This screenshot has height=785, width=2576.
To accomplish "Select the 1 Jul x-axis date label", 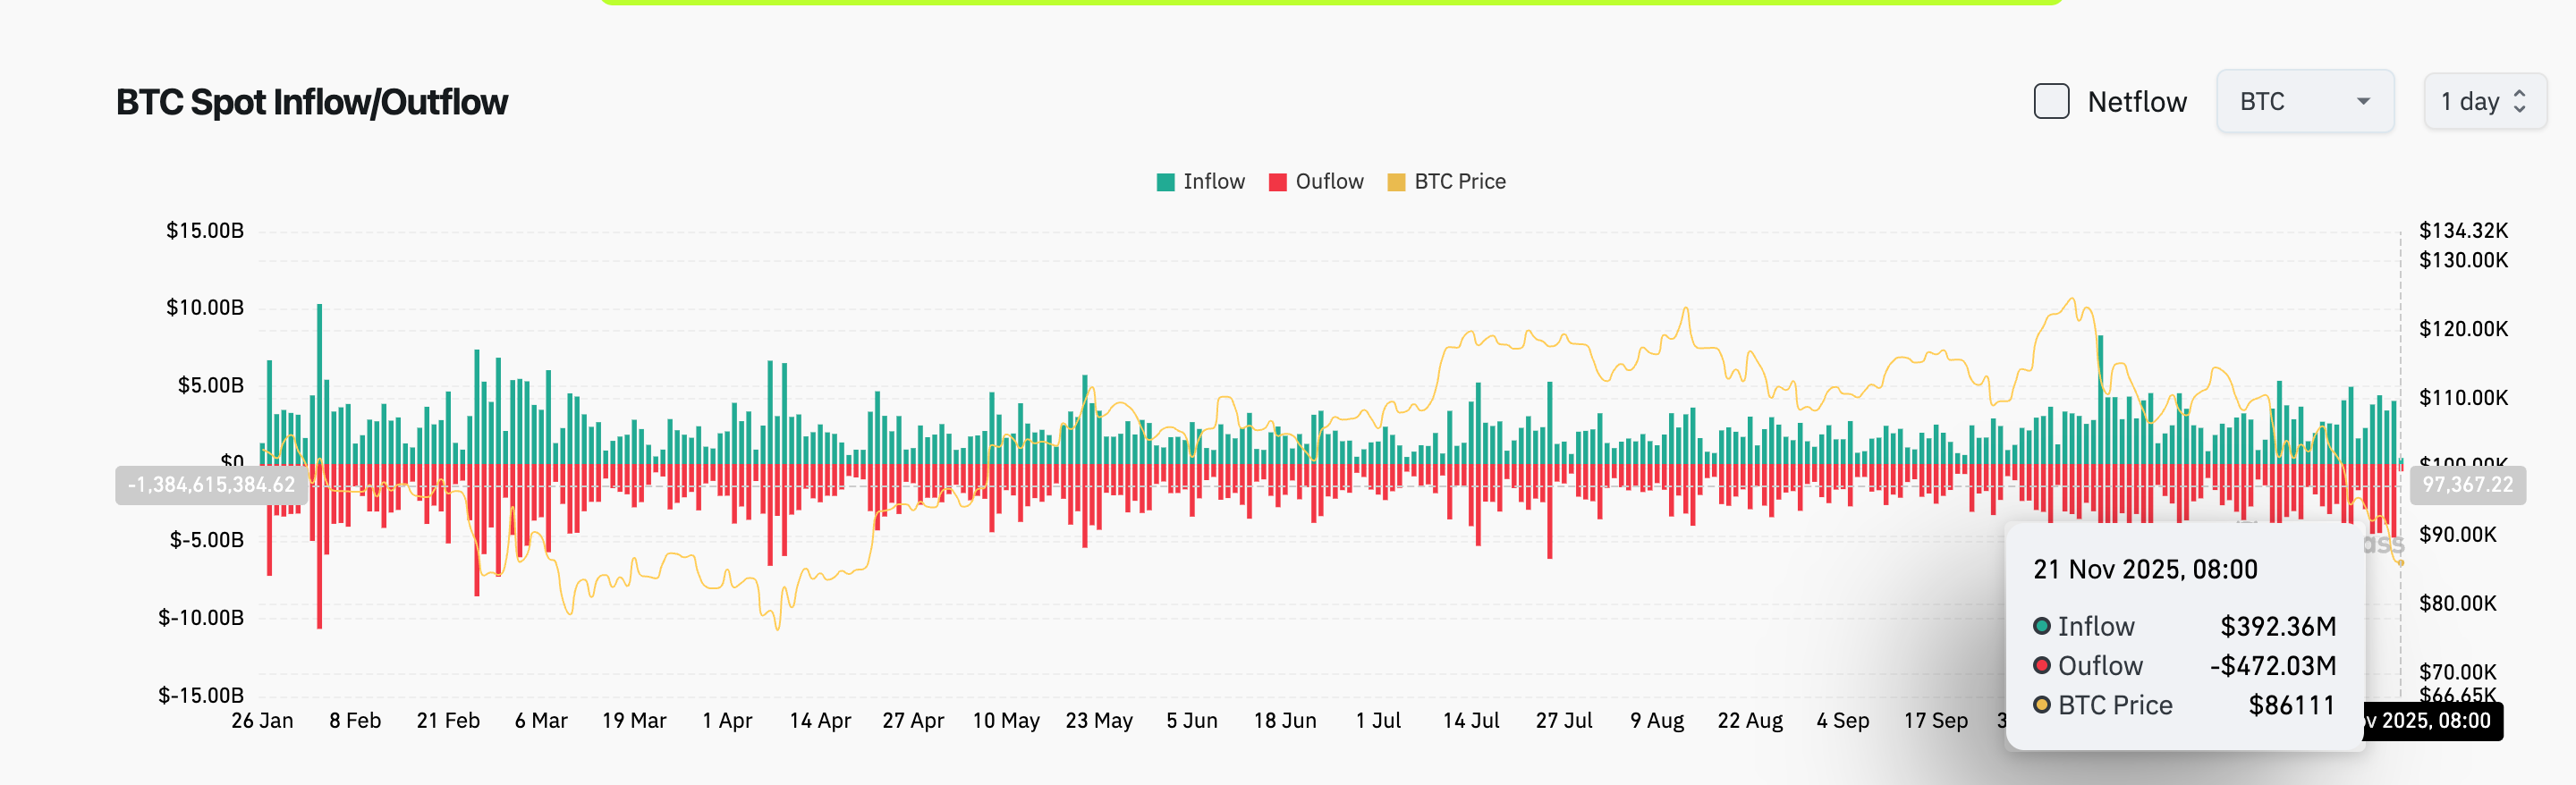I will coord(1377,721).
